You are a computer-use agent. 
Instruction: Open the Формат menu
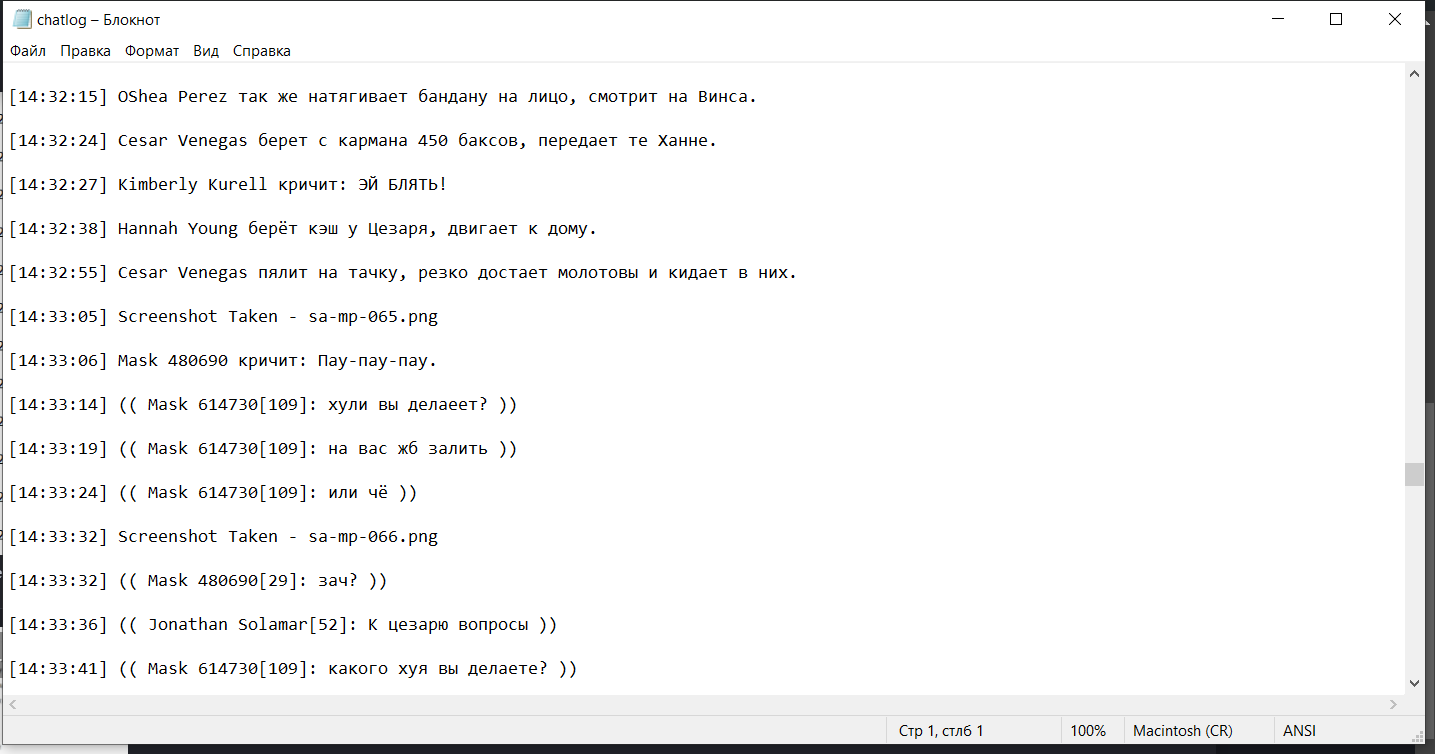tap(152, 51)
